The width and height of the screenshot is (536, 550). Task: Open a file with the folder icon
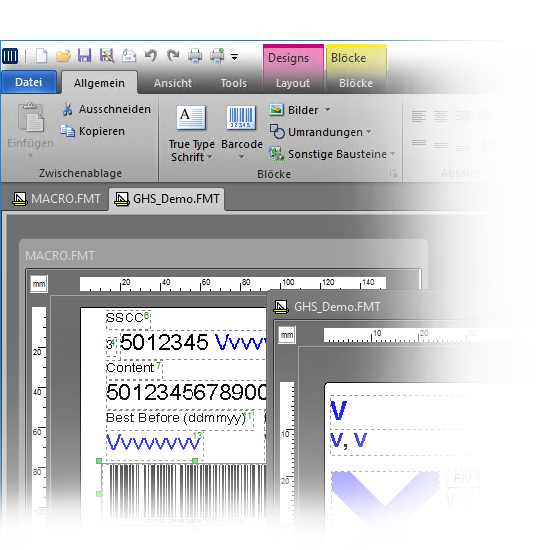[63, 56]
